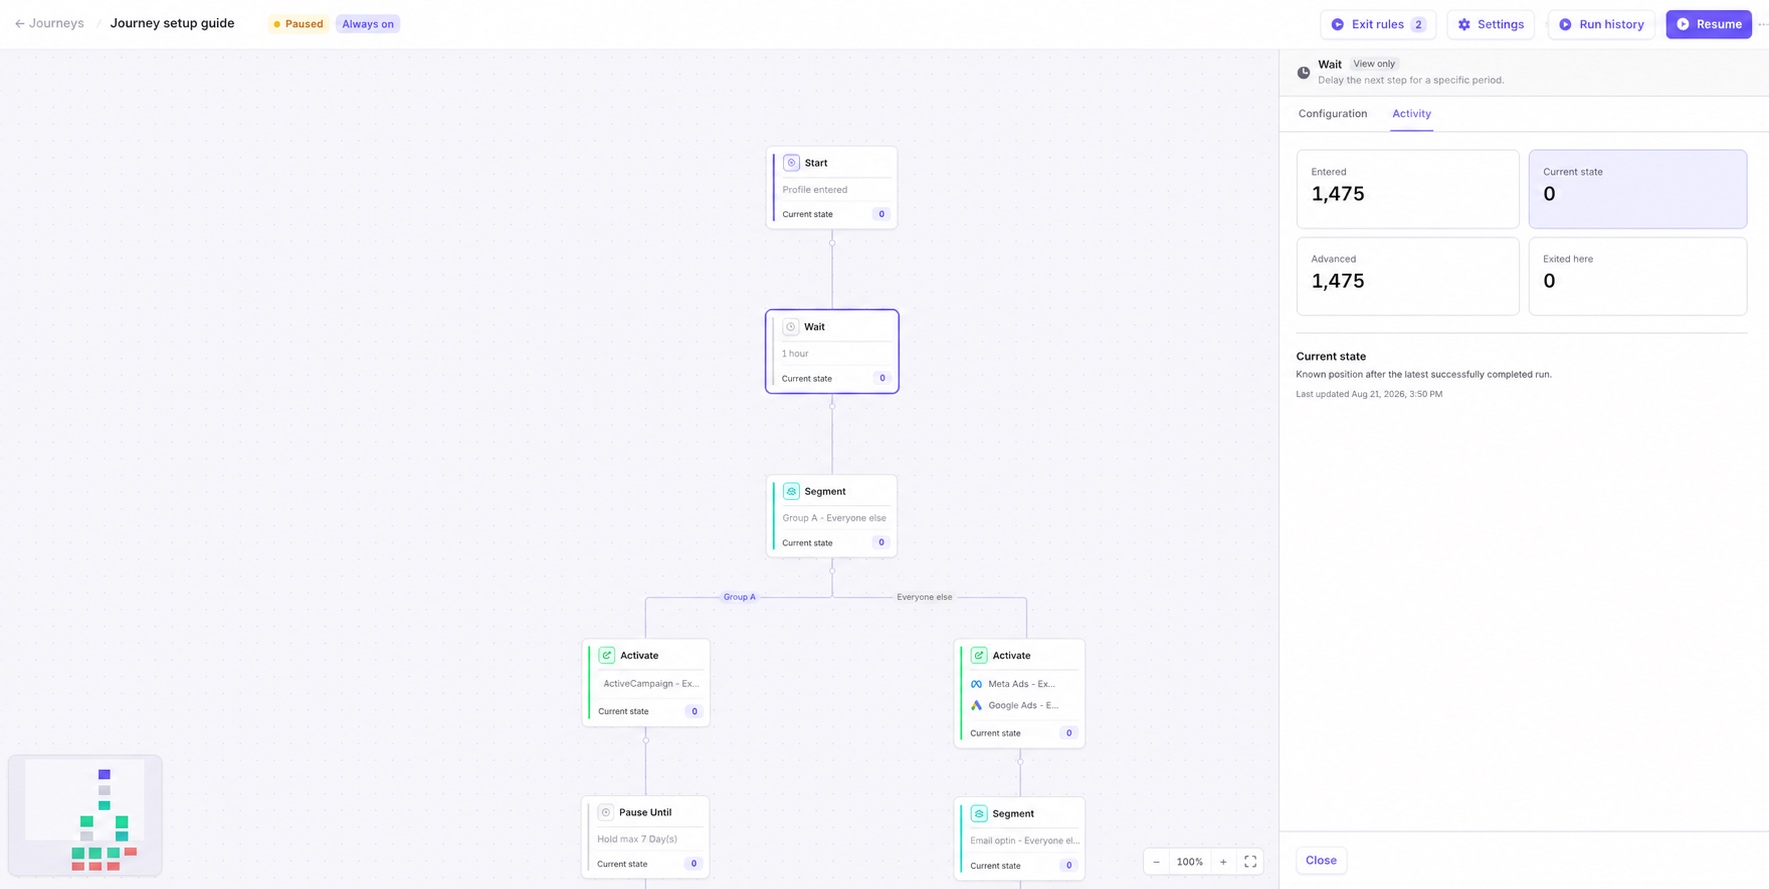1769x889 pixels.
Task: Click the journey minimap thumbnail
Action: [85, 816]
